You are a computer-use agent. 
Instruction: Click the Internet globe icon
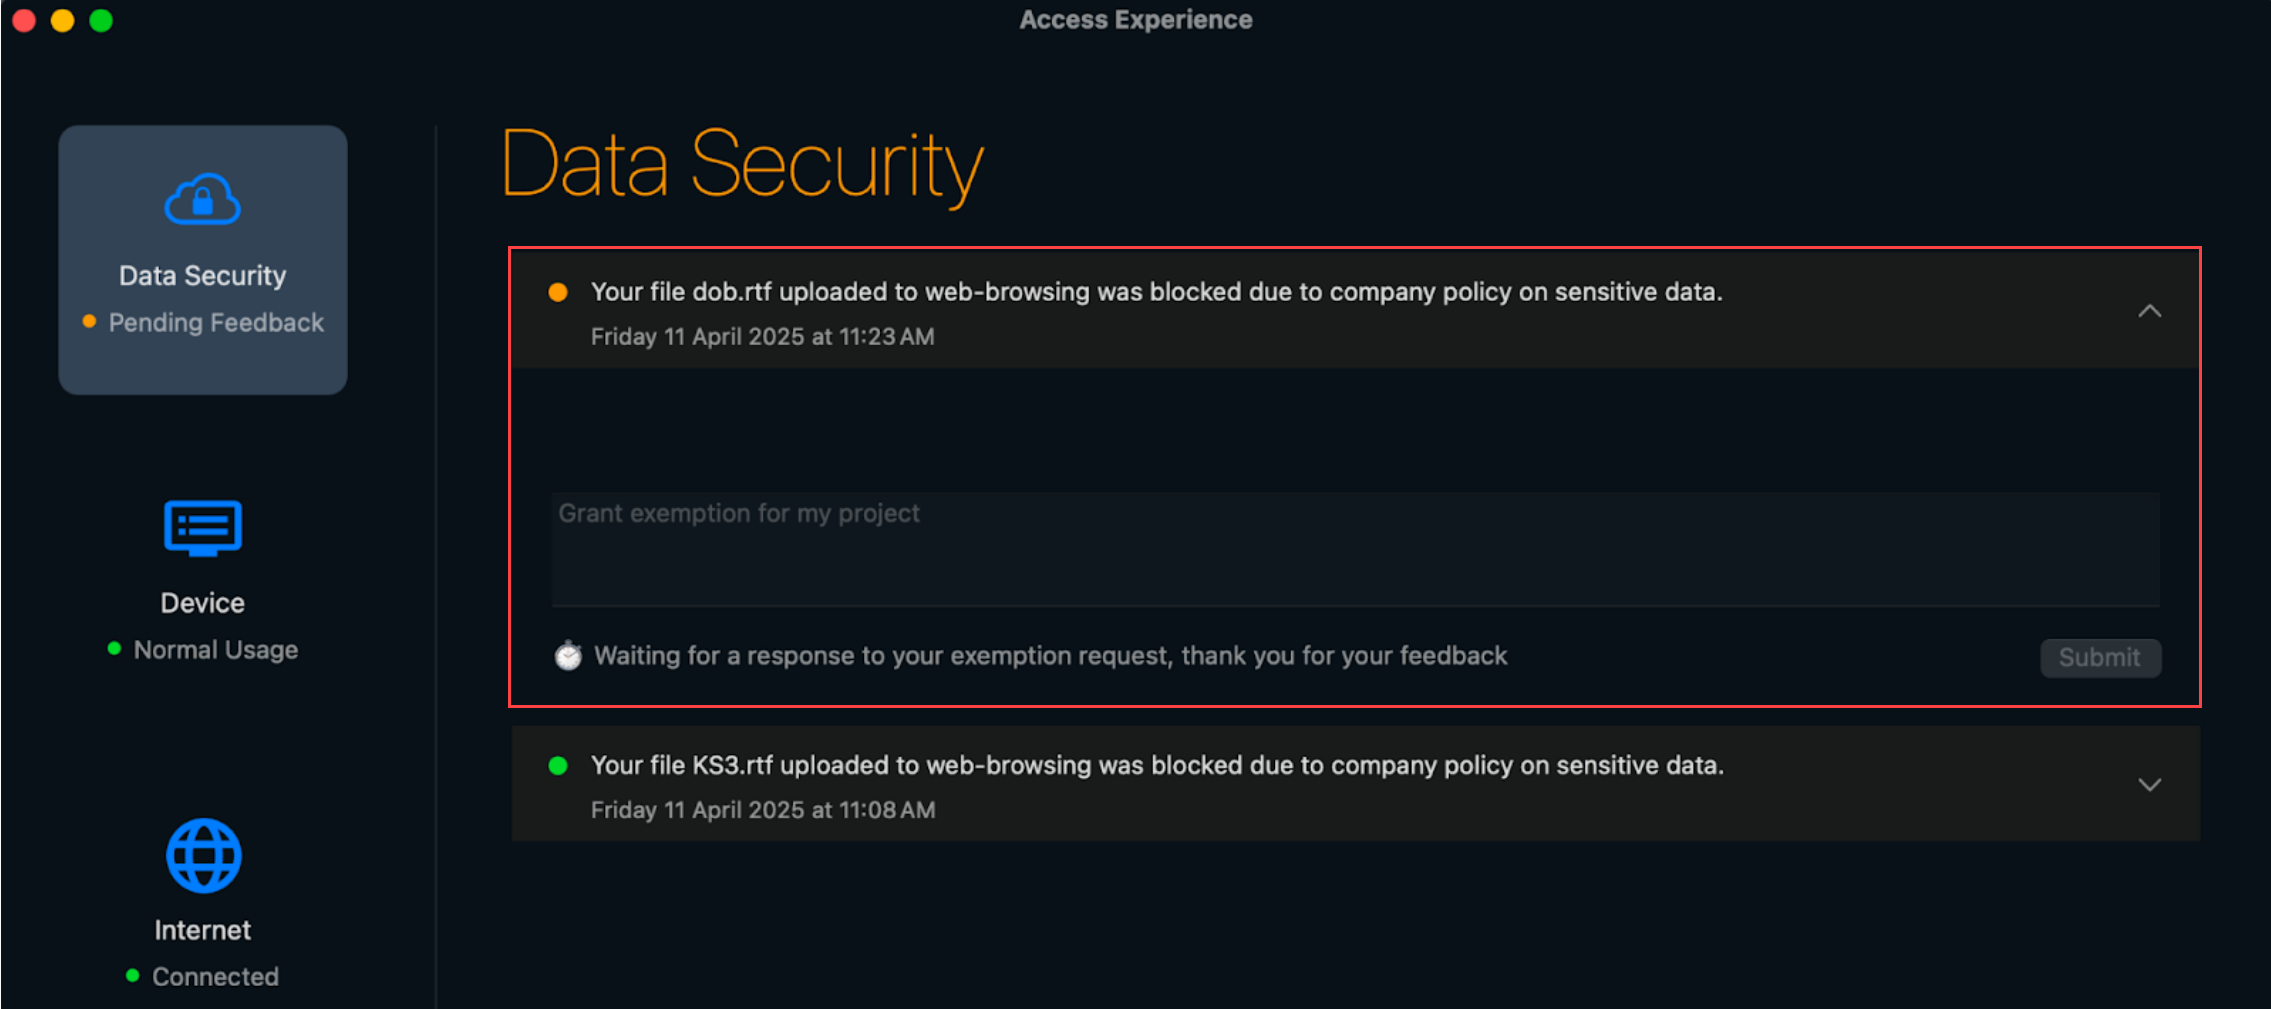click(203, 856)
